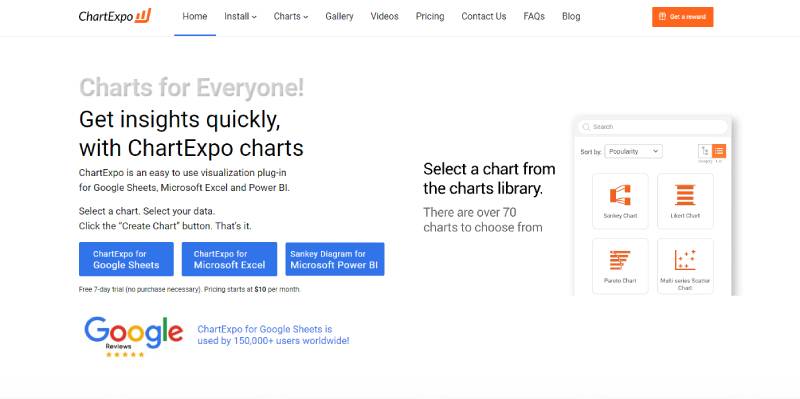Pick the Pareto Chart icon
The image size is (800, 399).
click(x=620, y=260)
